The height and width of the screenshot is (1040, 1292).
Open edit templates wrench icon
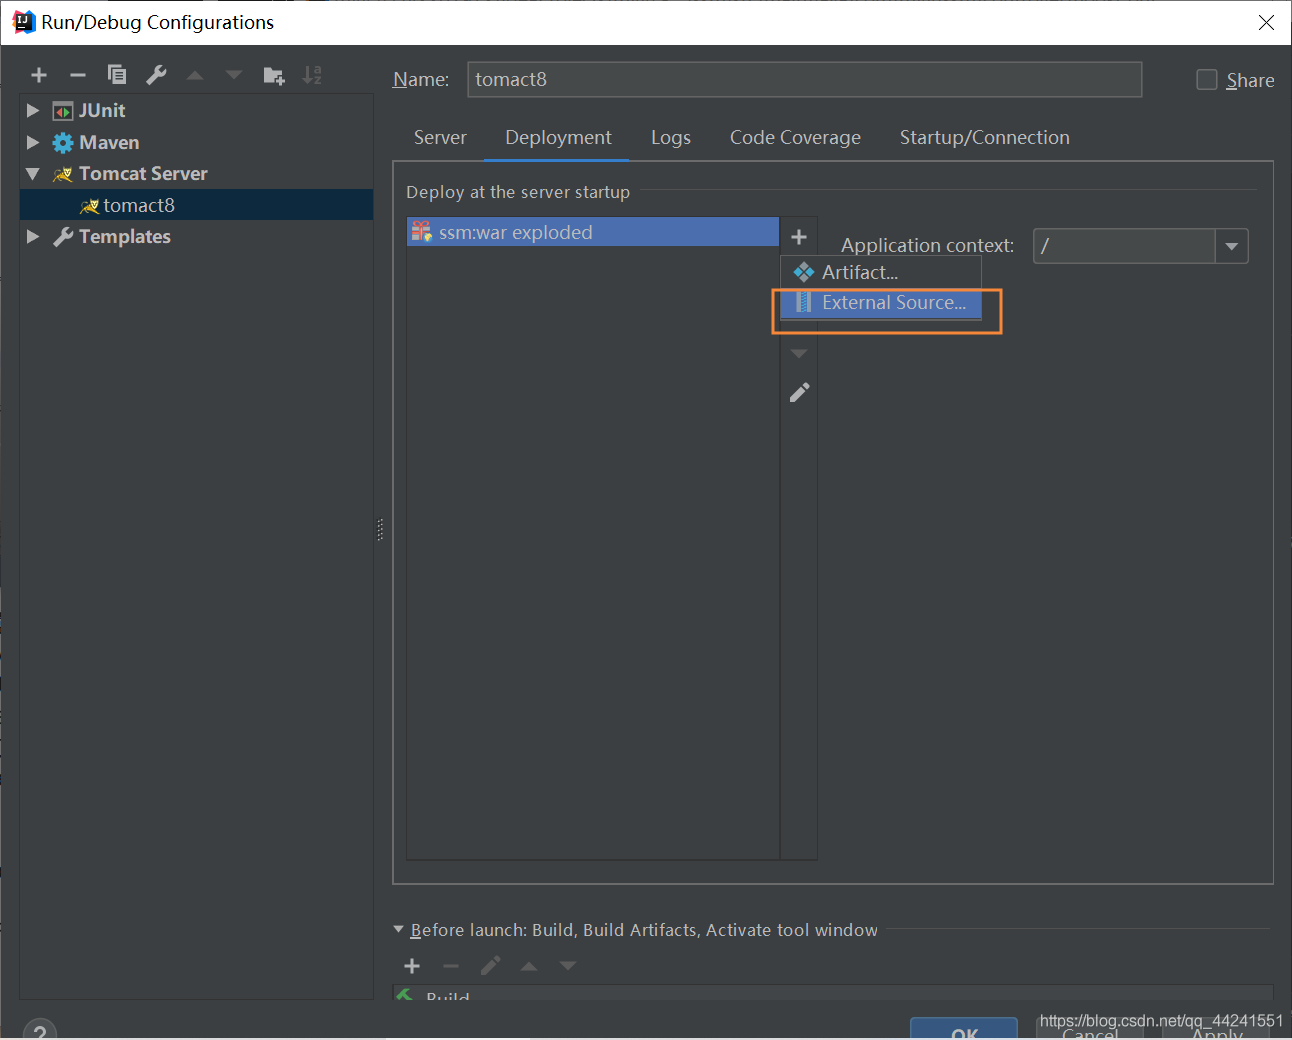pyautogui.click(x=156, y=75)
